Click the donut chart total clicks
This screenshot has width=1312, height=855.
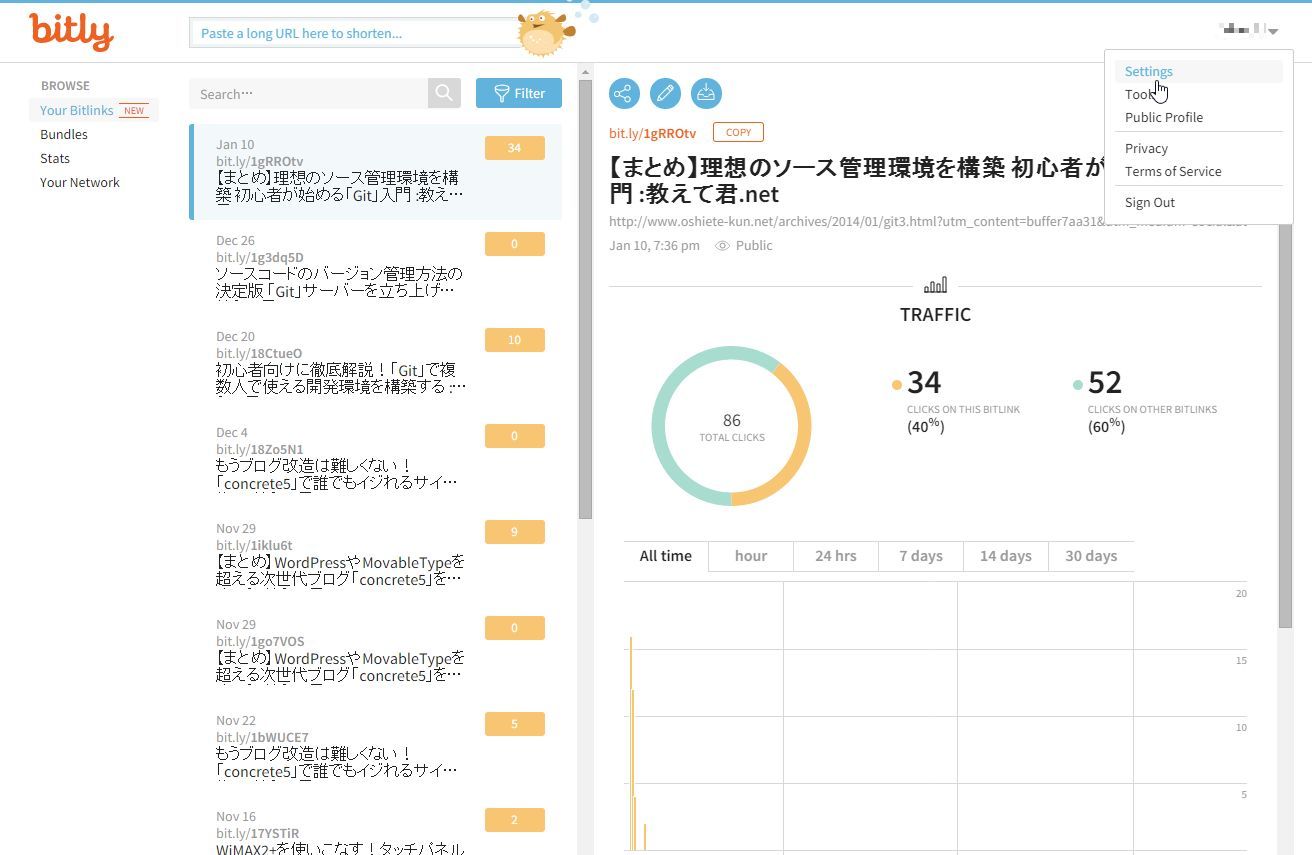[731, 426]
